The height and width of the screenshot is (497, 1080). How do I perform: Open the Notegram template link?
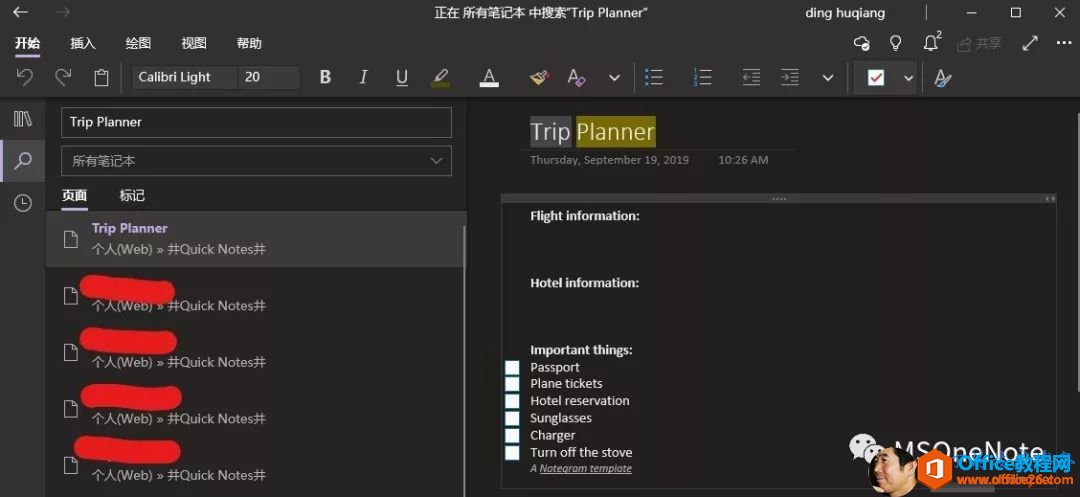585,468
